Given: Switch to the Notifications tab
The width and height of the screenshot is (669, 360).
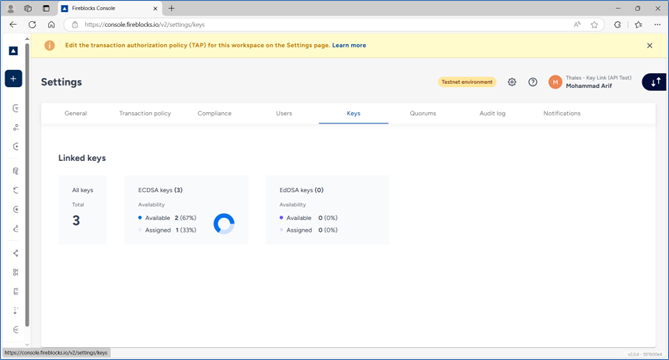Looking at the screenshot, I should pos(562,113).
